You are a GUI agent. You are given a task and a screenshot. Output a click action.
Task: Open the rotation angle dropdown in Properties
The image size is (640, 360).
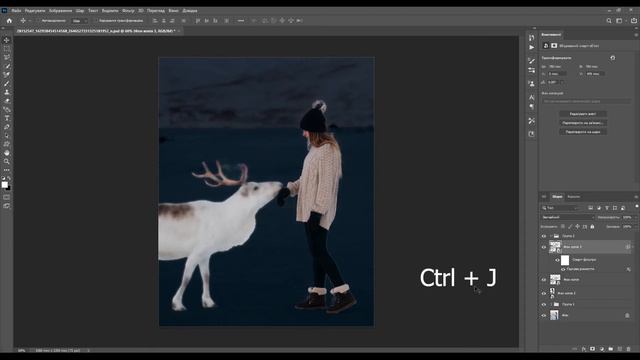(x=562, y=82)
